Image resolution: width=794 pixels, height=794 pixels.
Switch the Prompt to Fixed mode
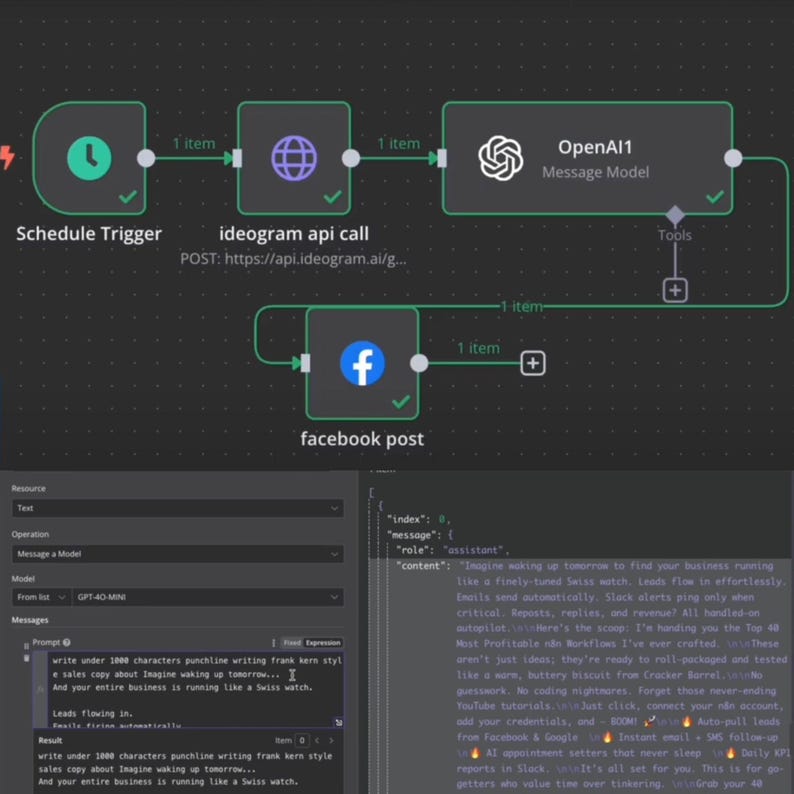click(292, 643)
